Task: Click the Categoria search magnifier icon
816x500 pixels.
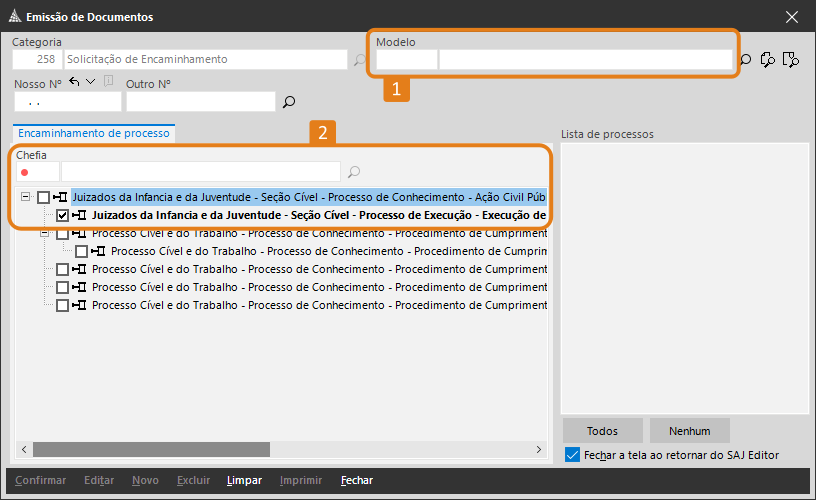Action: pos(360,60)
